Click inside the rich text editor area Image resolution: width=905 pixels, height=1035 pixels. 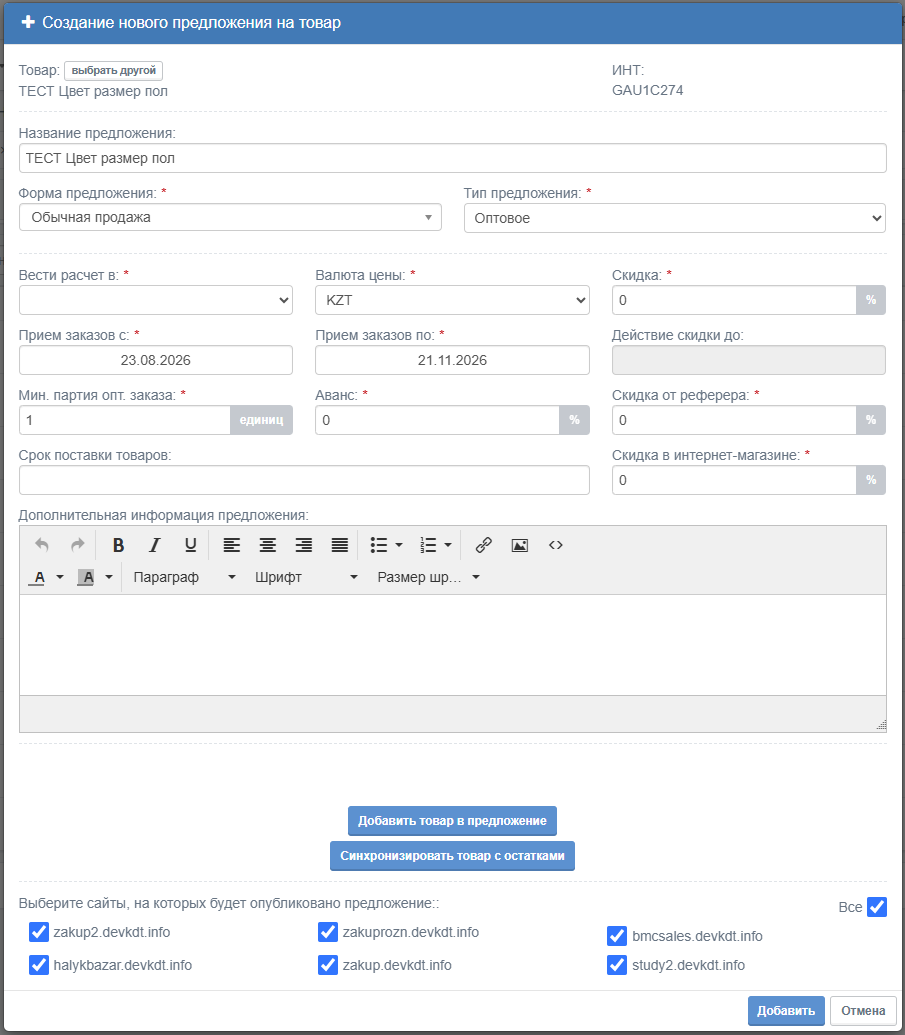pyautogui.click(x=453, y=645)
